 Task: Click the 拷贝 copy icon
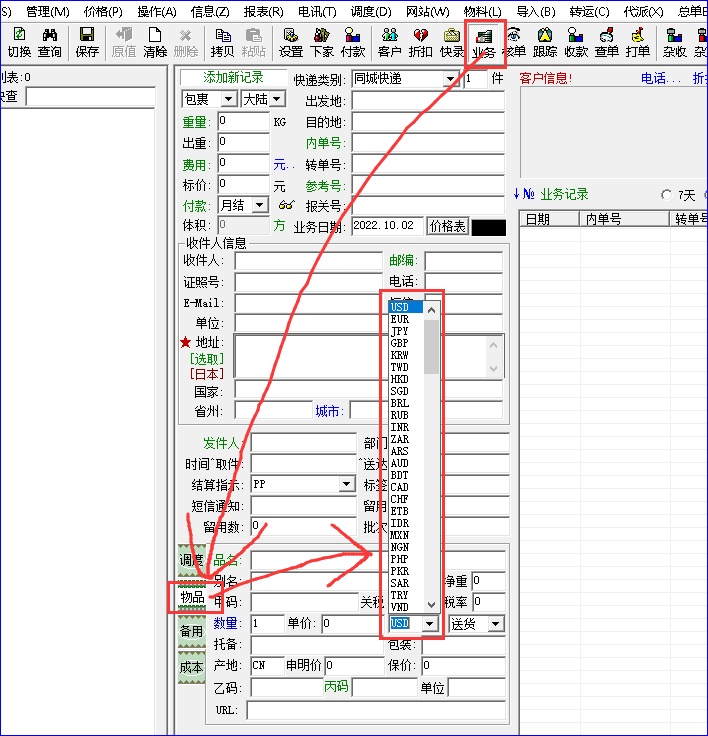[x=223, y=42]
